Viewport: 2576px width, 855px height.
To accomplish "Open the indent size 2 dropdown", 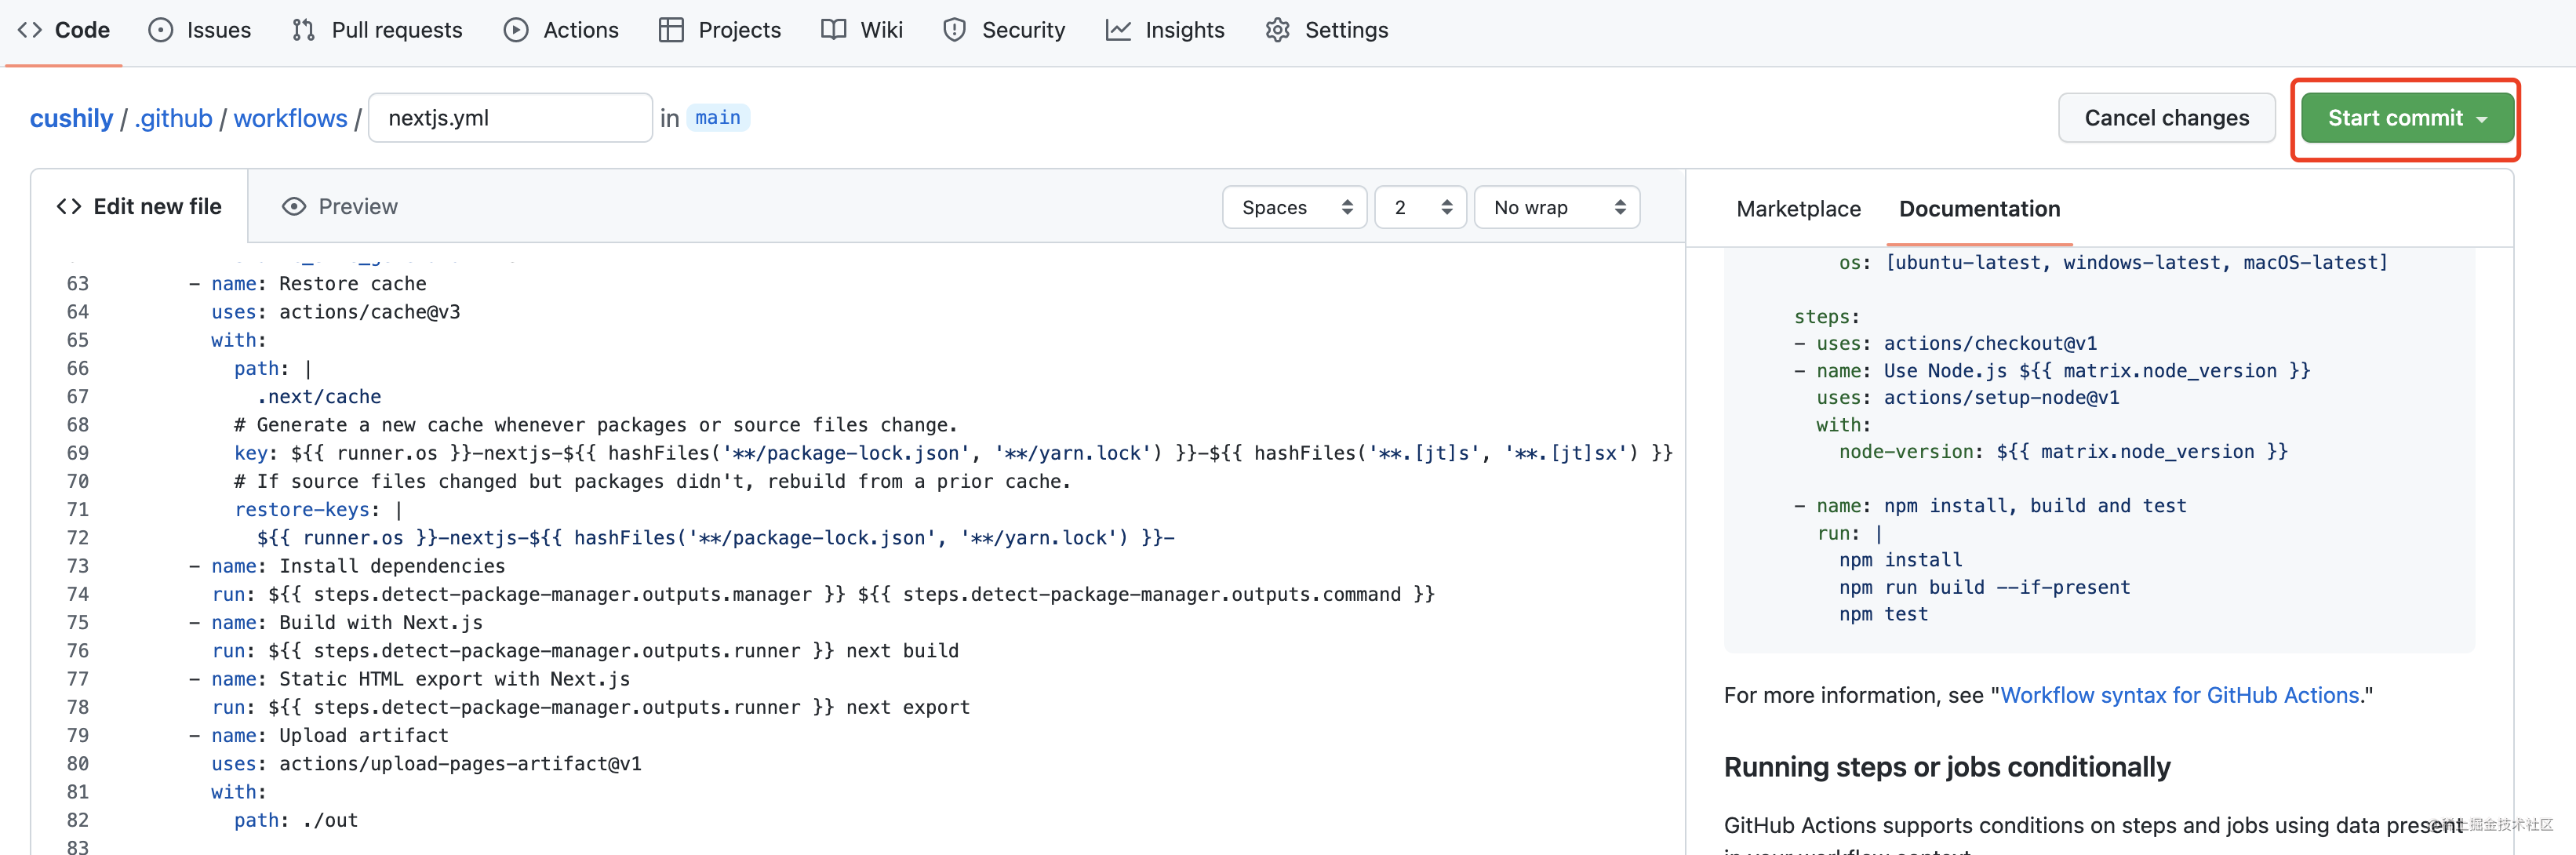I will [1420, 207].
